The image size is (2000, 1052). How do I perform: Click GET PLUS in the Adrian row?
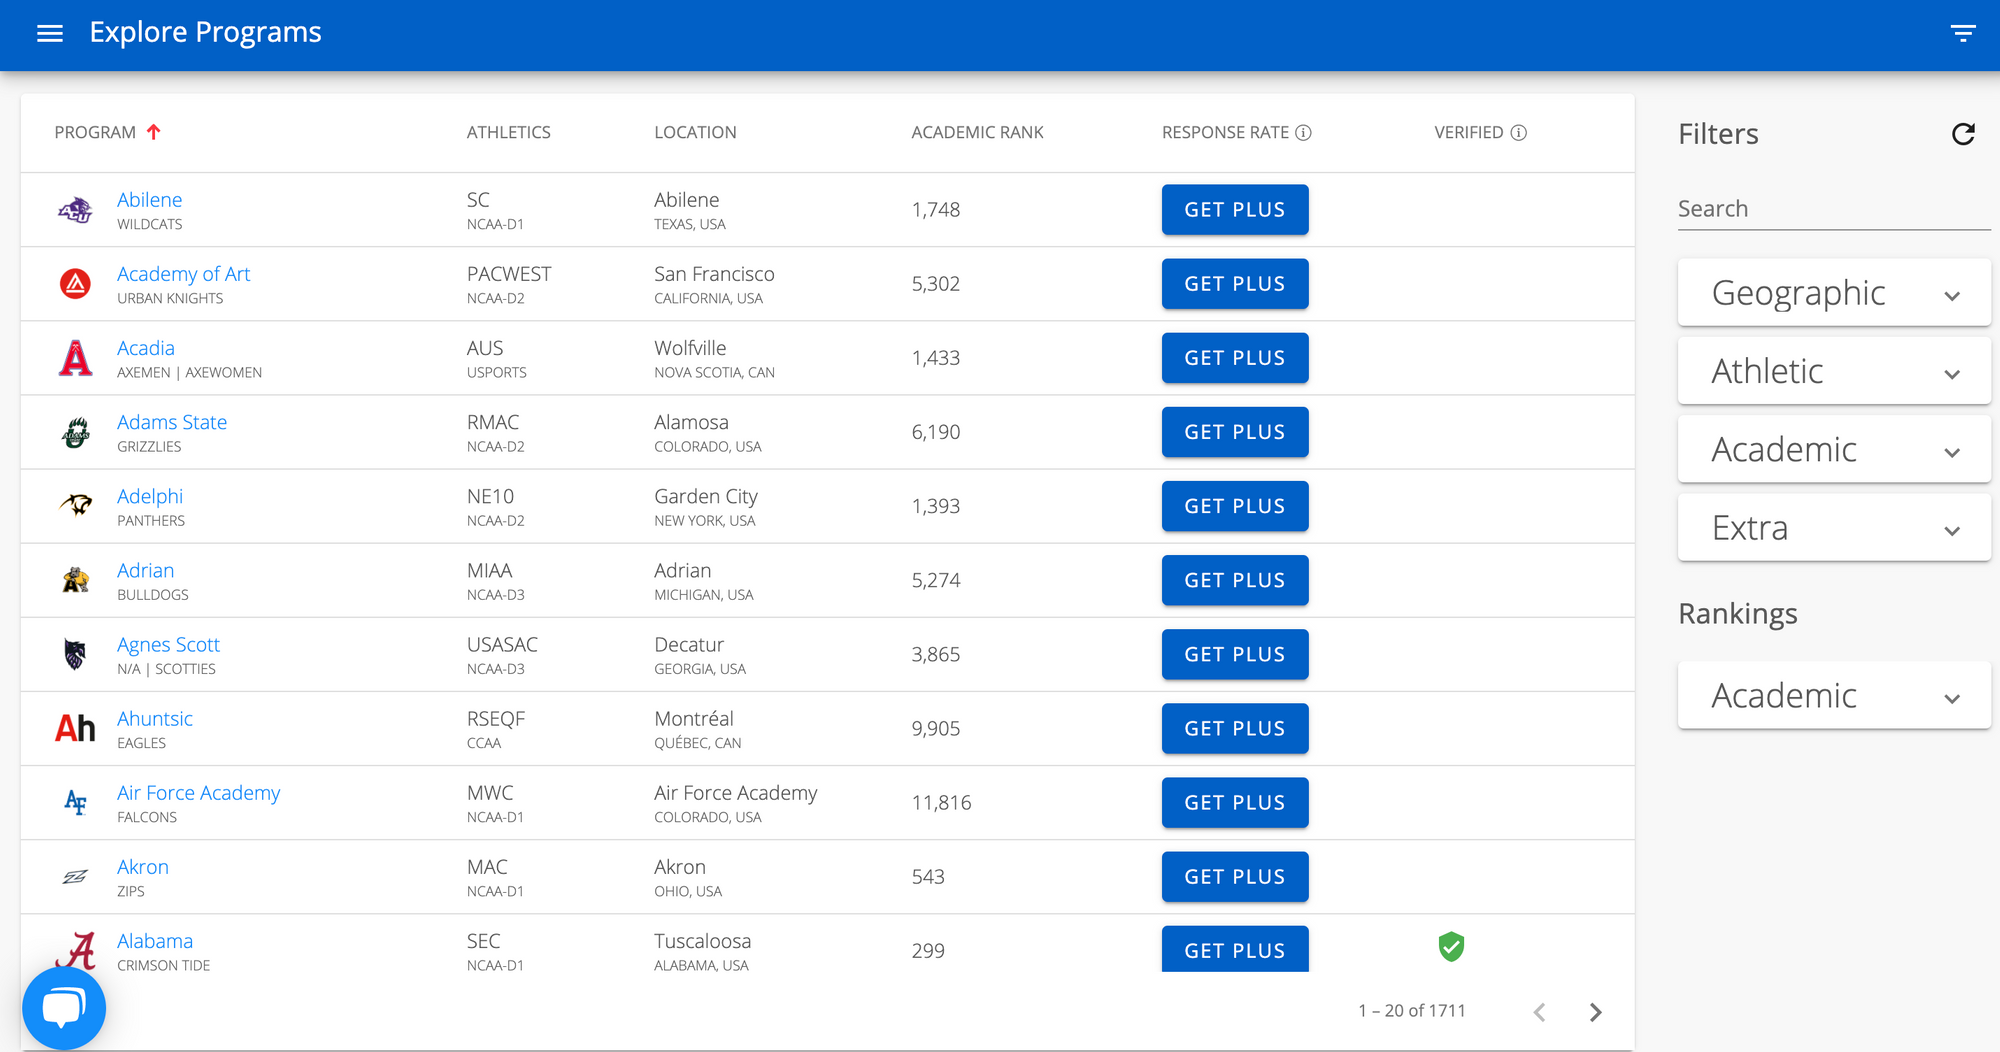click(1235, 580)
